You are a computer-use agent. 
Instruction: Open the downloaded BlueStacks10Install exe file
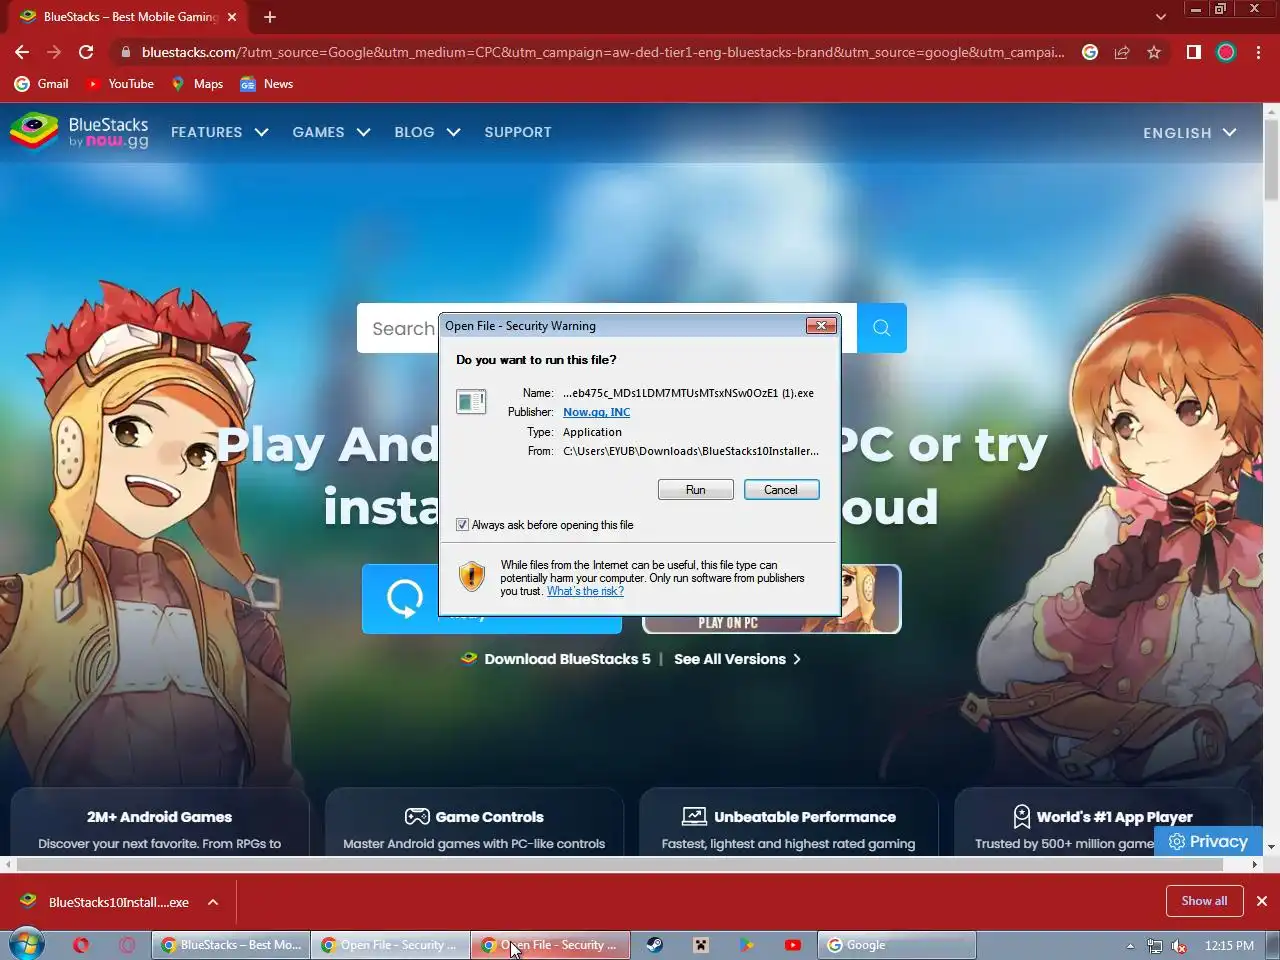[x=104, y=902]
